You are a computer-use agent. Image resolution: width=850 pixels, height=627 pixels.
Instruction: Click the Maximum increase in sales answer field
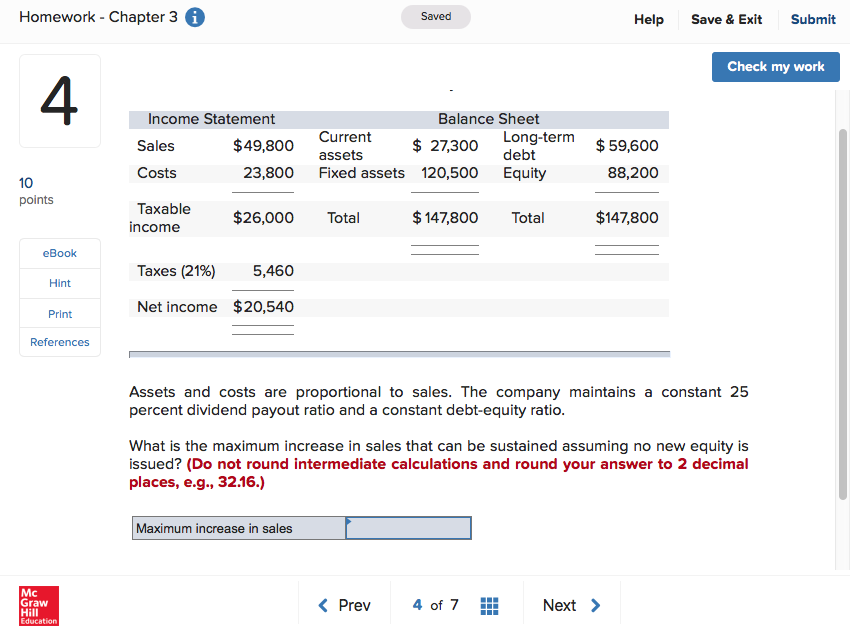(408, 527)
